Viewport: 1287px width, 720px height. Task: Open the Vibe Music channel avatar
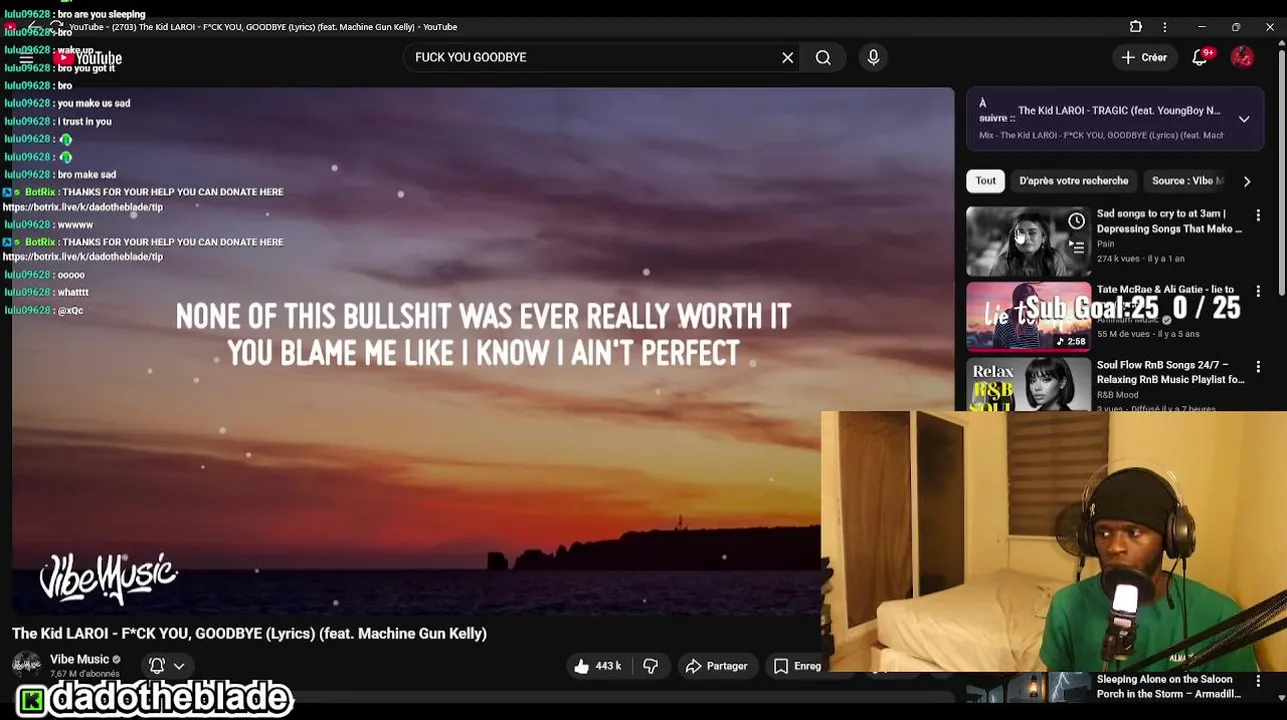click(x=27, y=665)
